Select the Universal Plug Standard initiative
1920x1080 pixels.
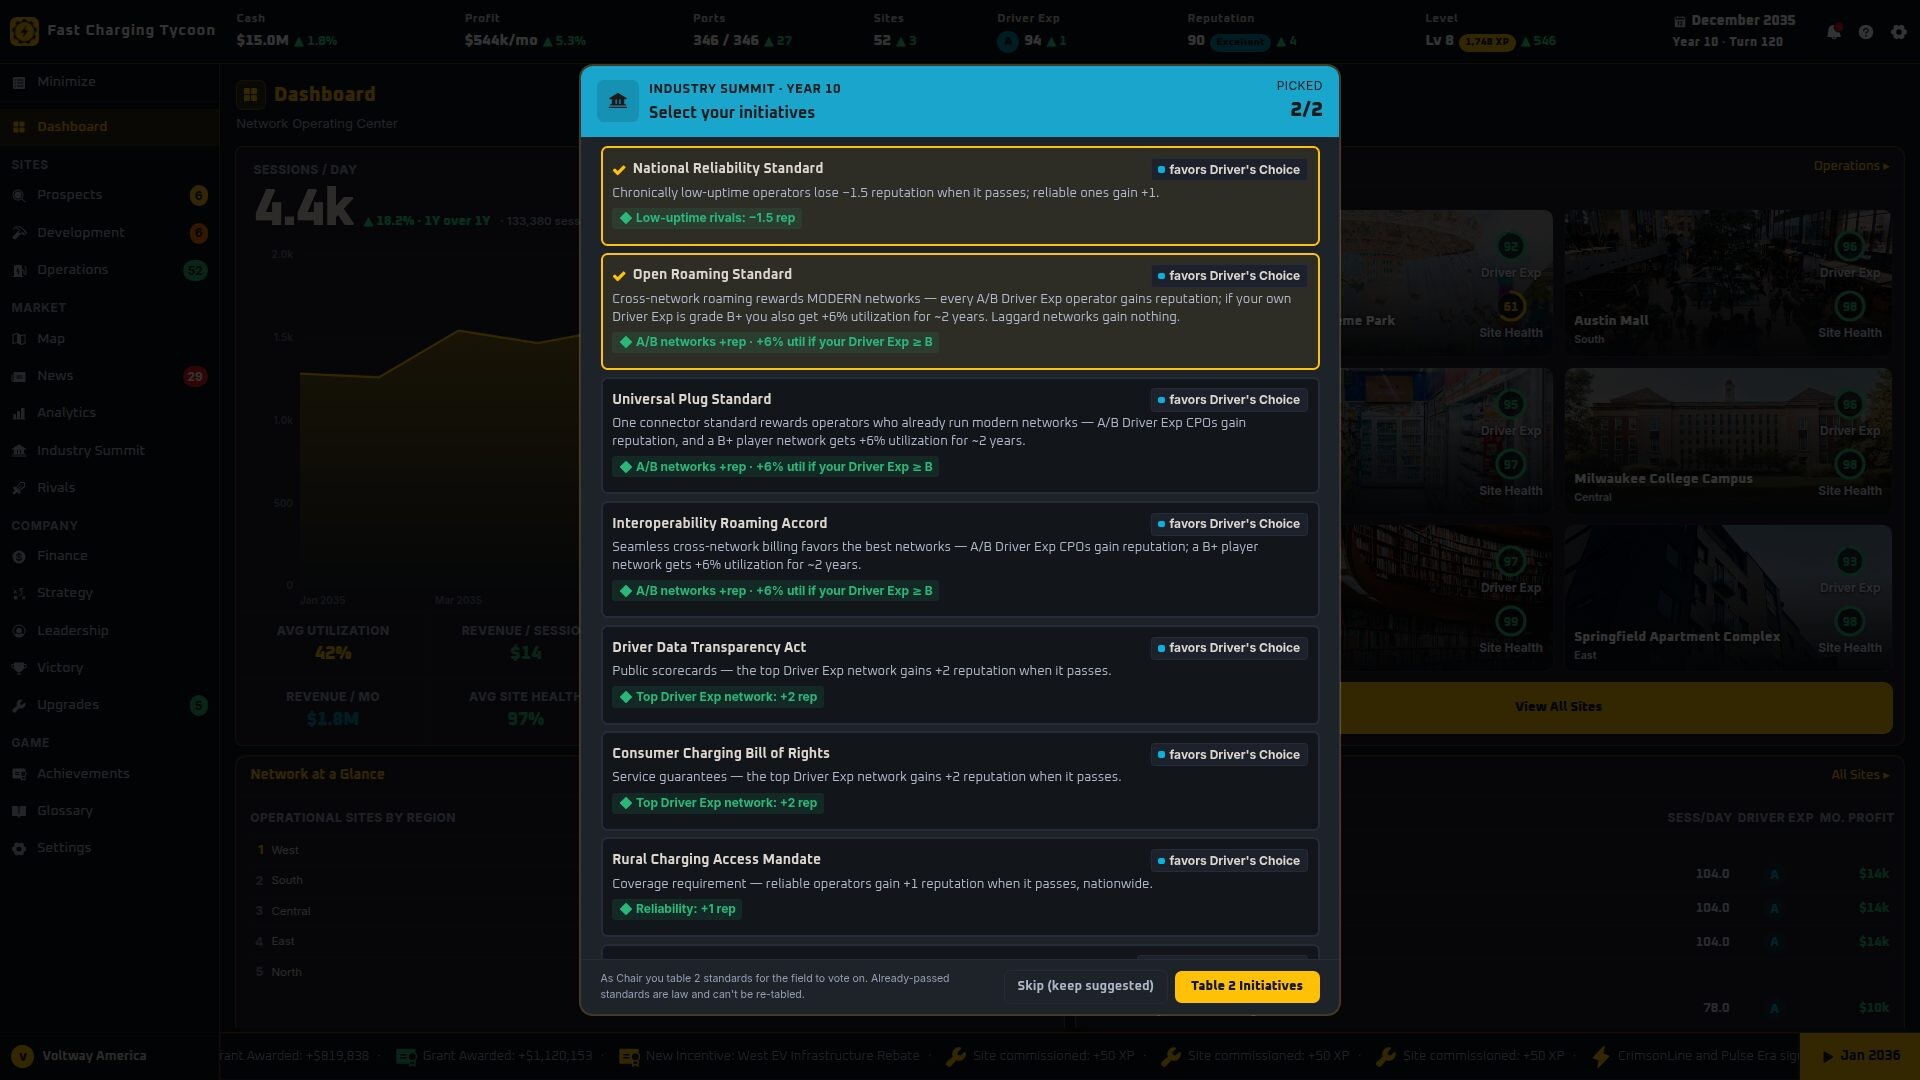pyautogui.click(x=960, y=435)
